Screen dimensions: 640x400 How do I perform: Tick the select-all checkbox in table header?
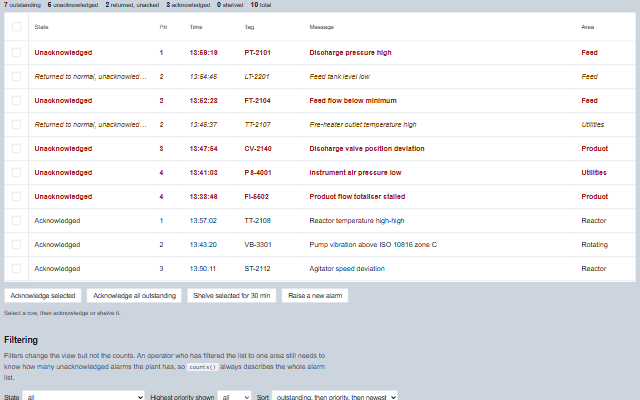tap(16, 27)
